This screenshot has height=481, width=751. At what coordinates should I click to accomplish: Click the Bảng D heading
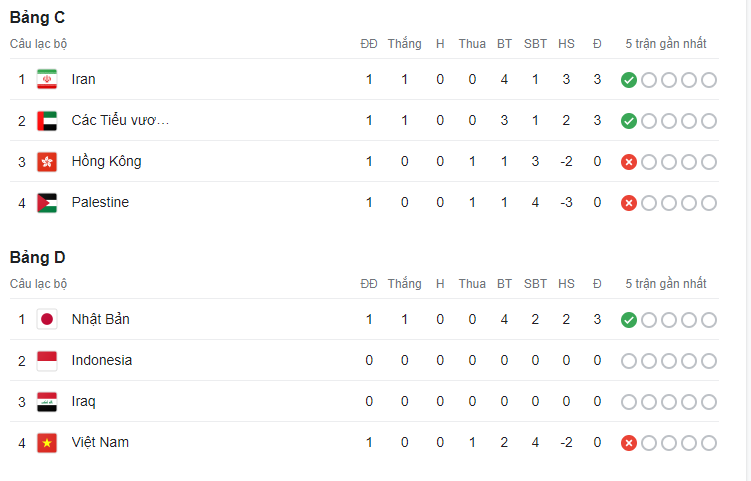pos(37,258)
